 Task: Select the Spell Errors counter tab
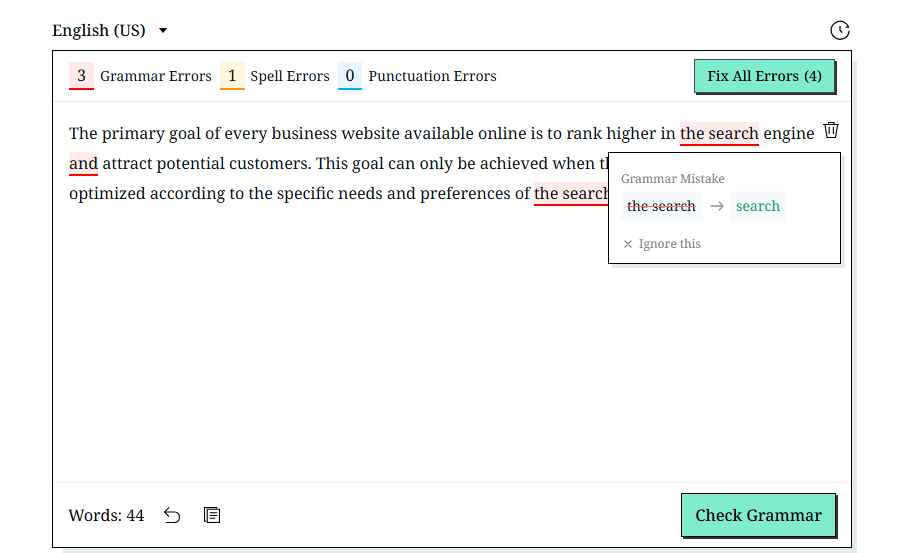pos(275,76)
